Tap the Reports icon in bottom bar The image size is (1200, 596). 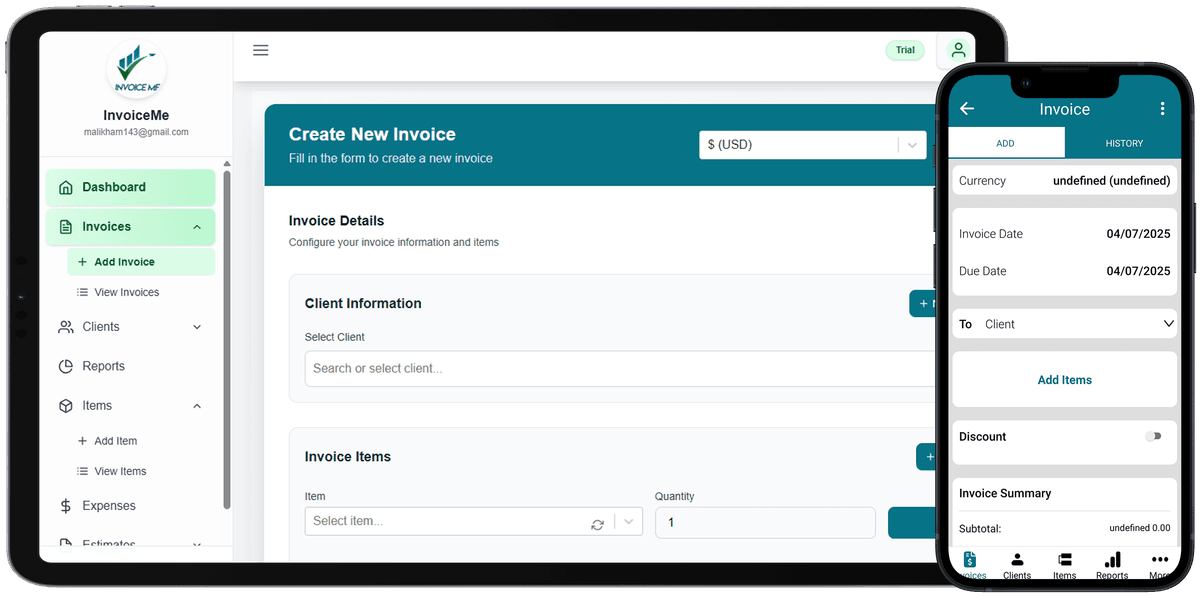pyautogui.click(x=1111, y=564)
